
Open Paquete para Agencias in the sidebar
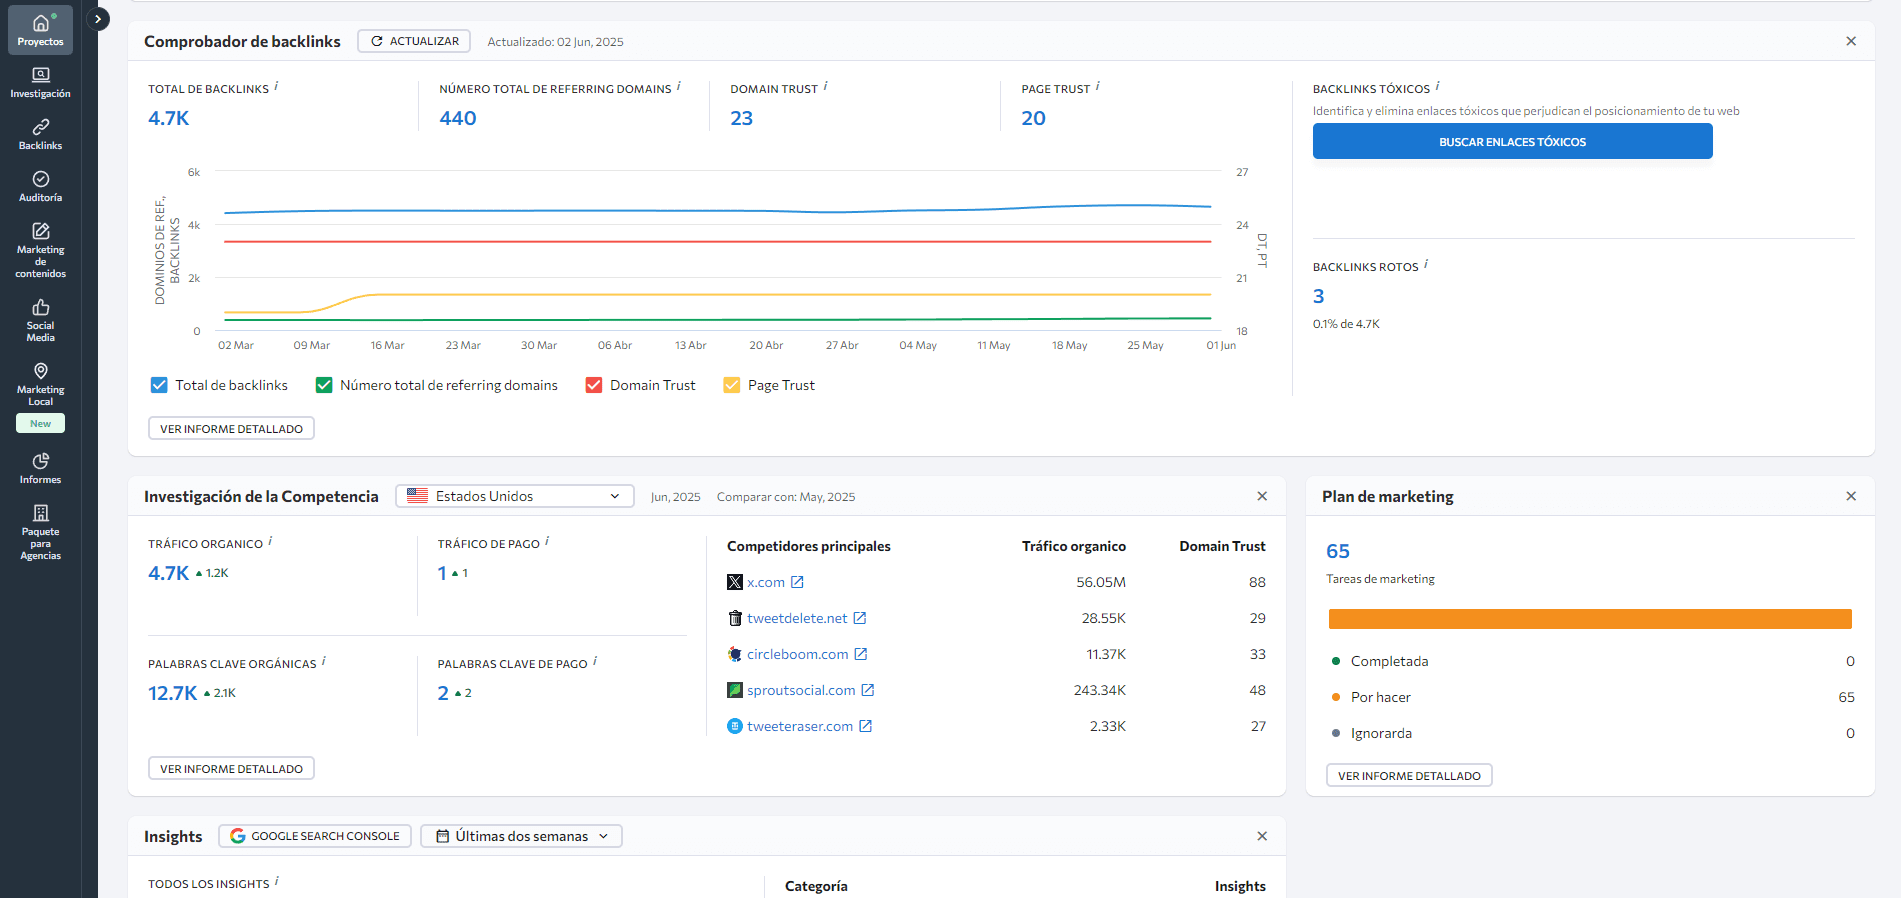pyautogui.click(x=40, y=532)
